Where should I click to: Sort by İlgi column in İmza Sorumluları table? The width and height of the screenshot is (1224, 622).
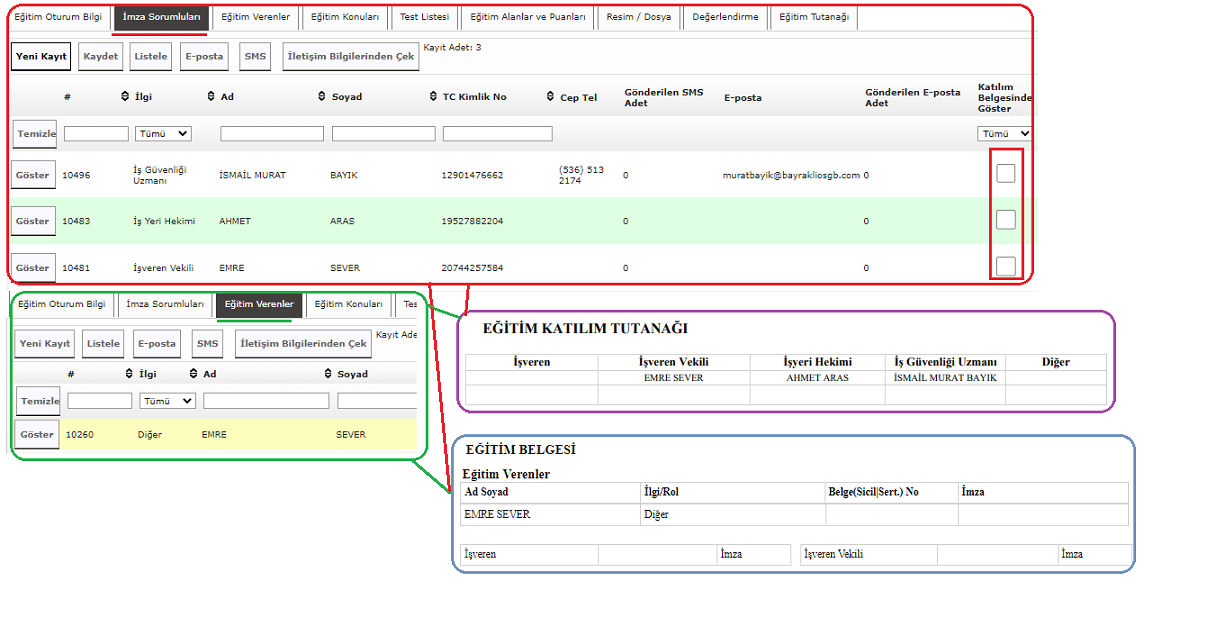click(125, 97)
